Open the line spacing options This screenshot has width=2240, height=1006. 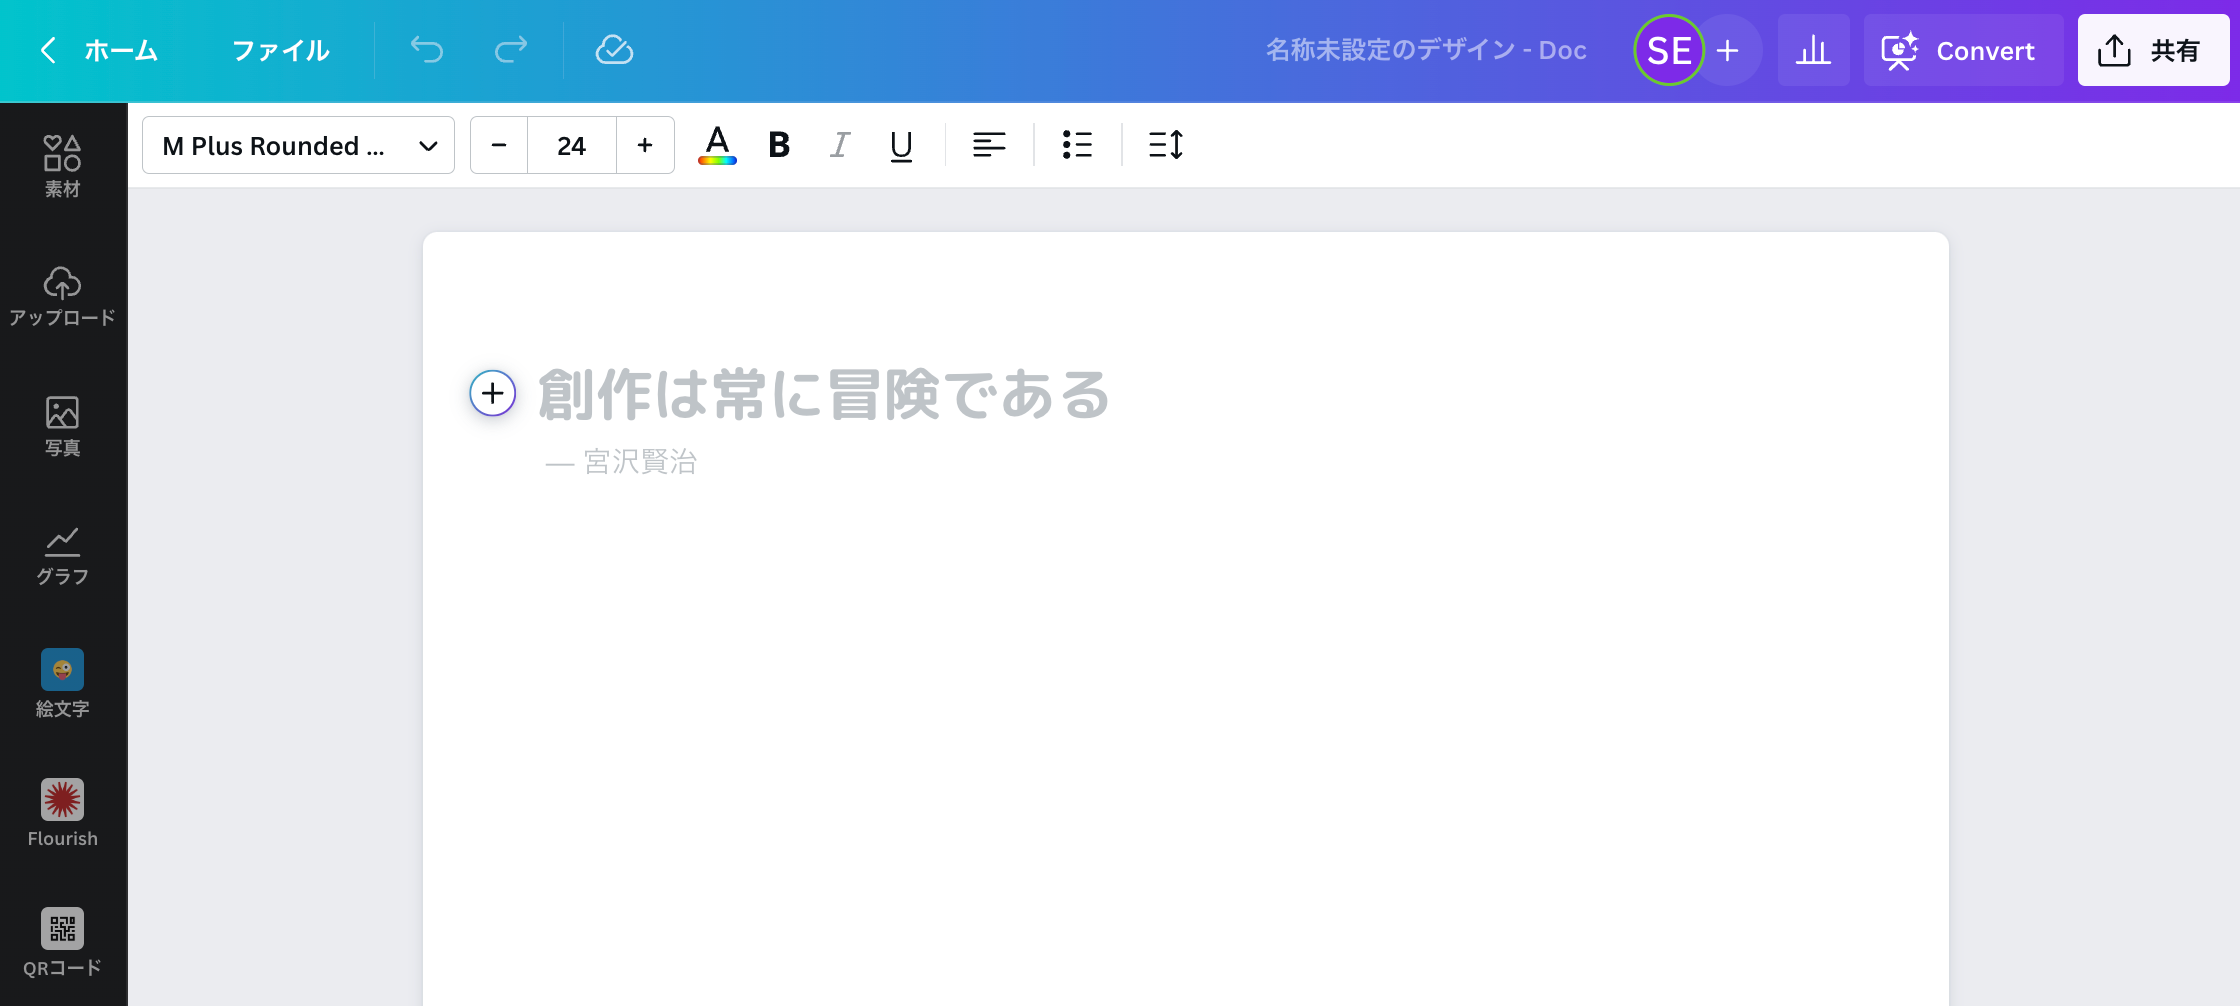coord(1166,145)
